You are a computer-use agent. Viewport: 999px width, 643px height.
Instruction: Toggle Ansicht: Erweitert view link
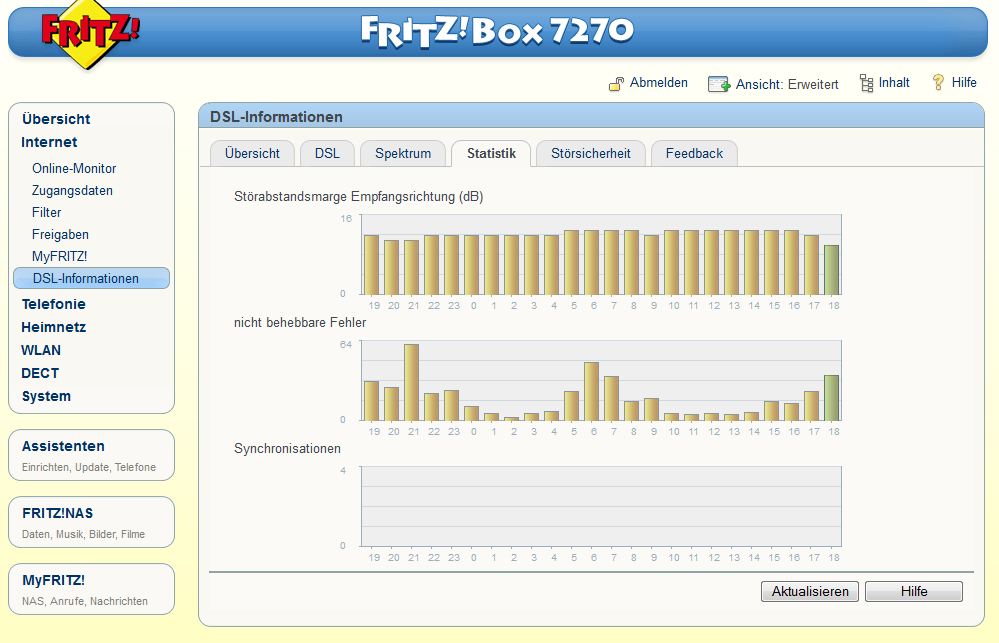787,84
